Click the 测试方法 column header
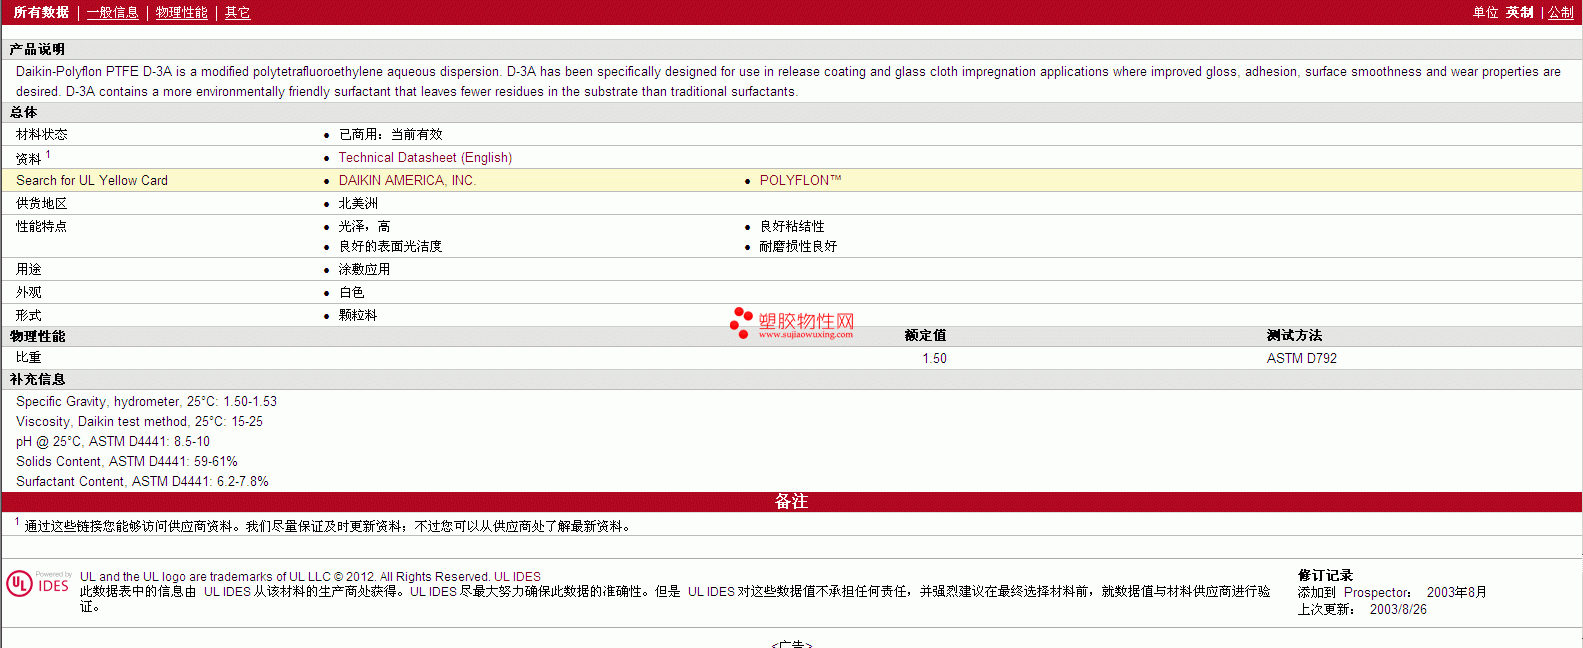Viewport: 1583px width, 648px height. pyautogui.click(x=1294, y=336)
